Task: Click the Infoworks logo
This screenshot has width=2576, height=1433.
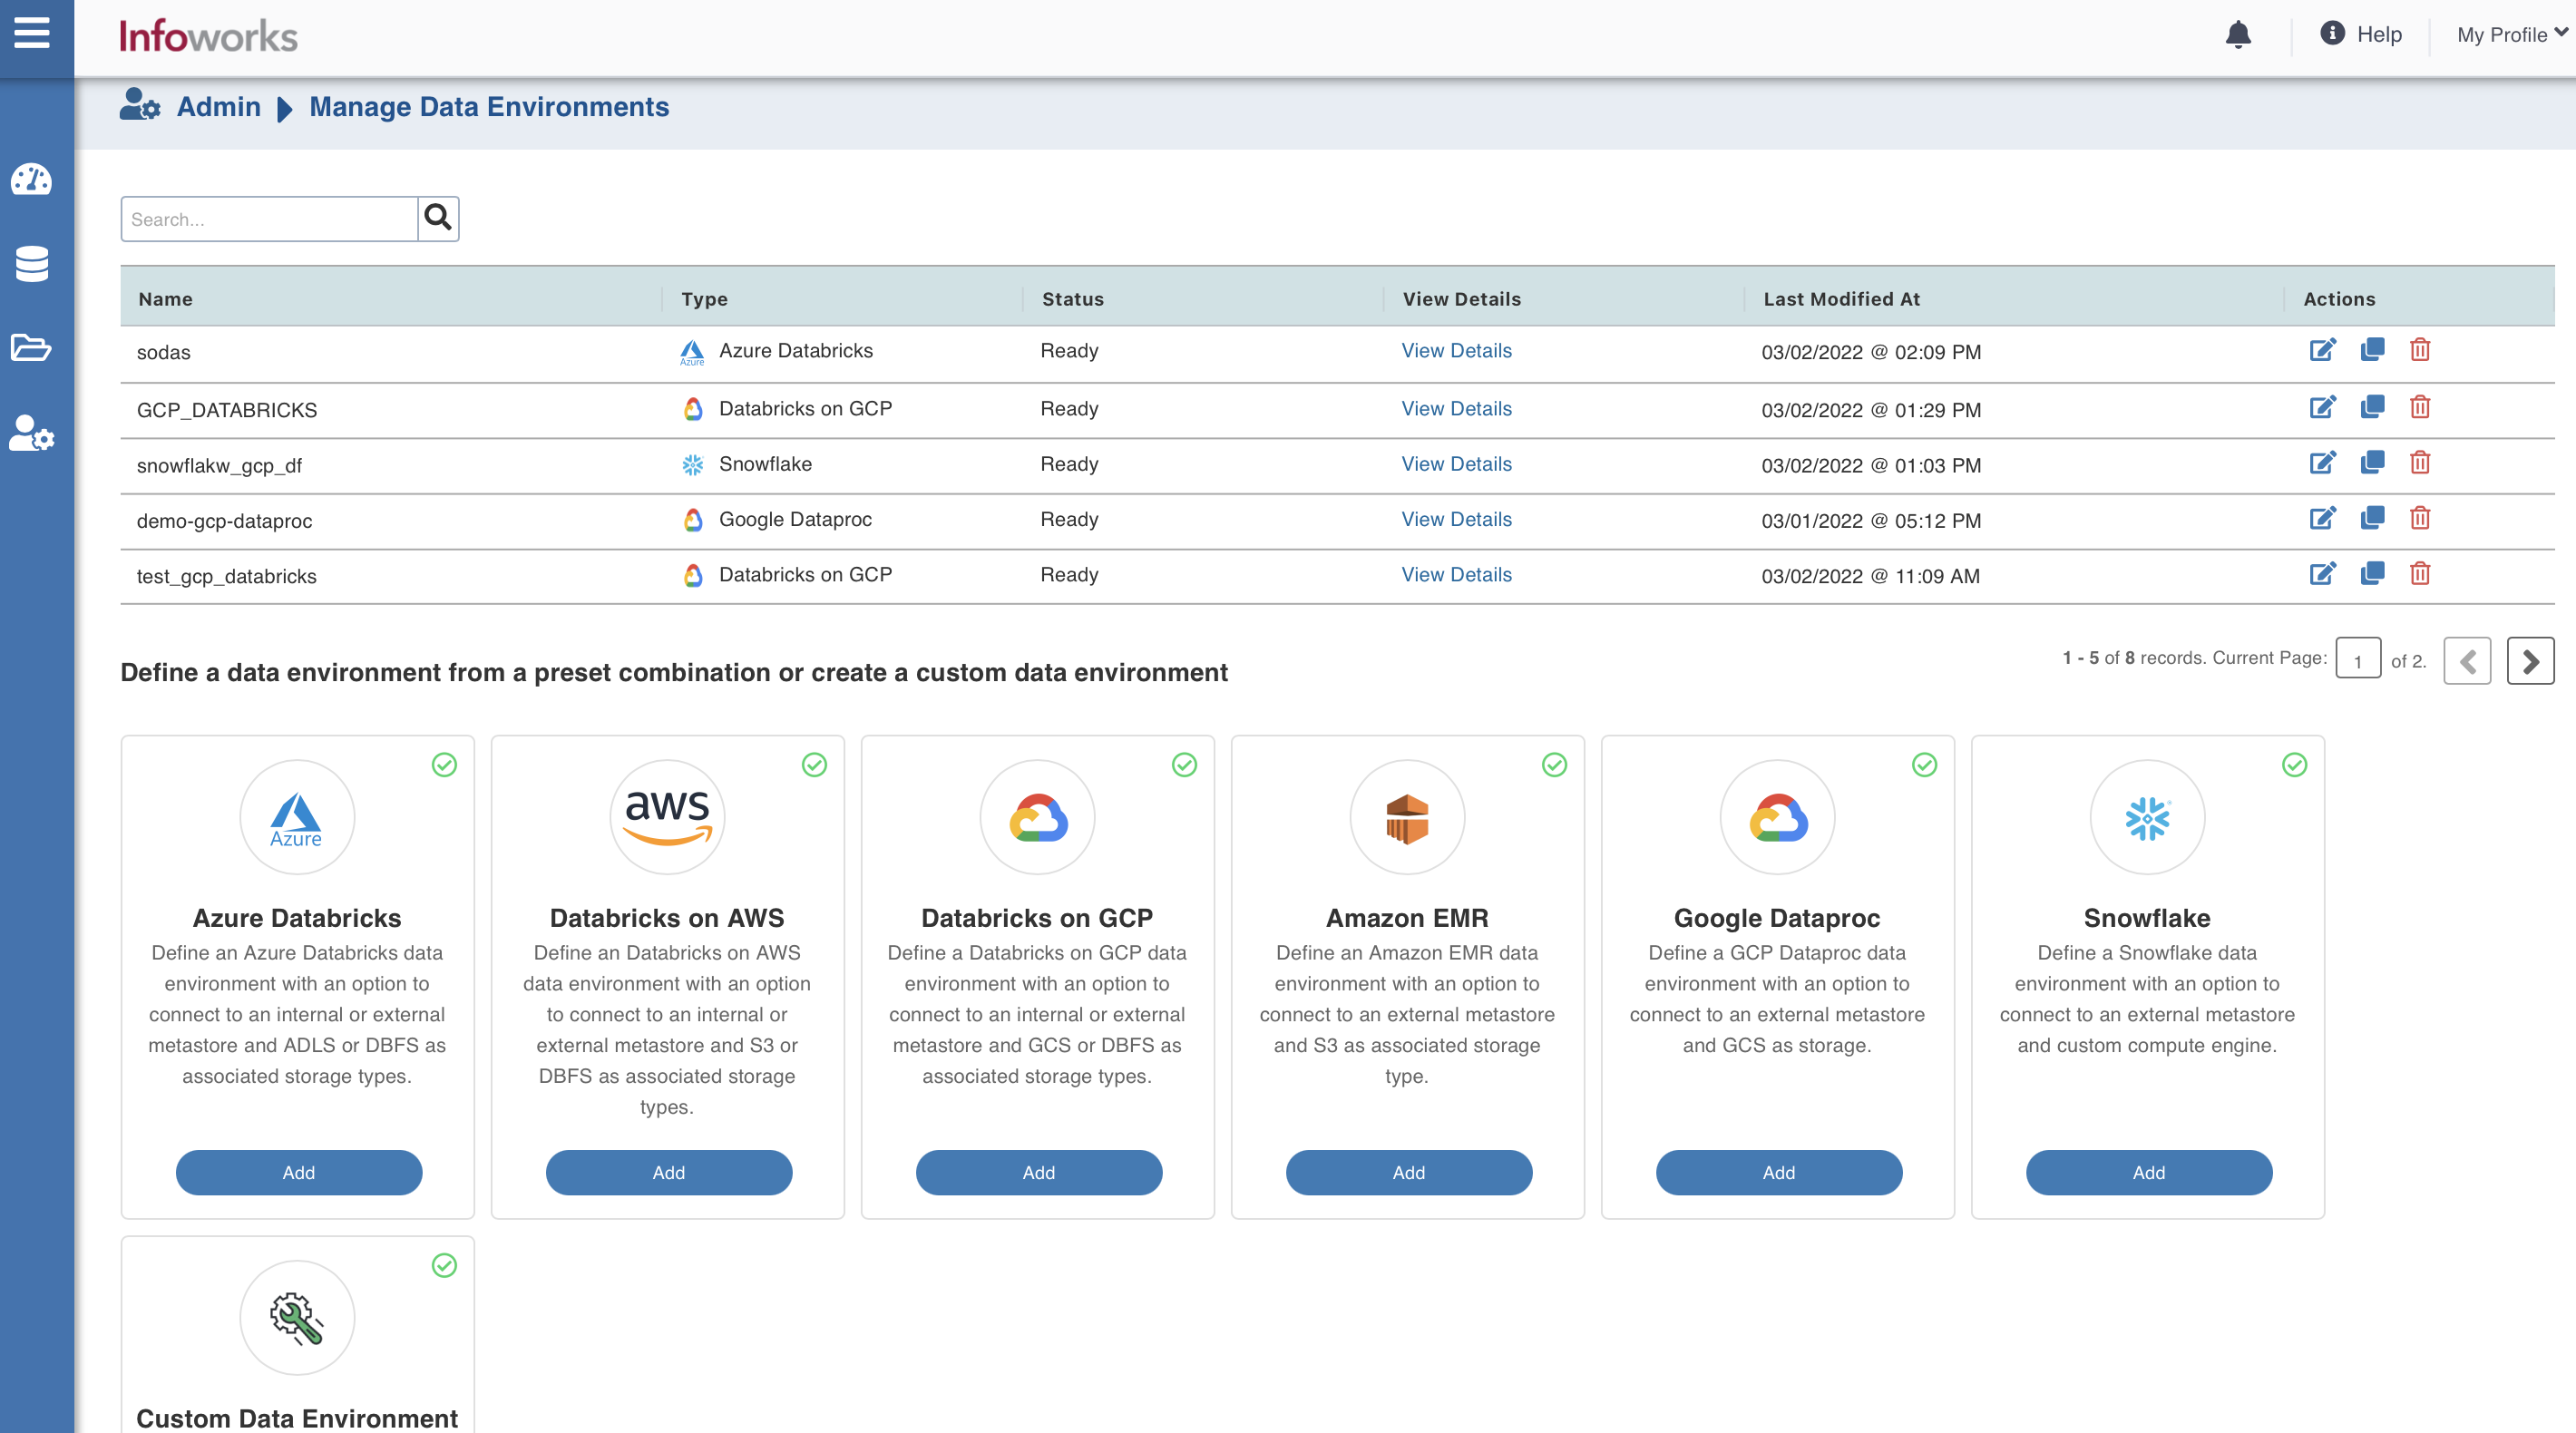Action: (x=208, y=36)
